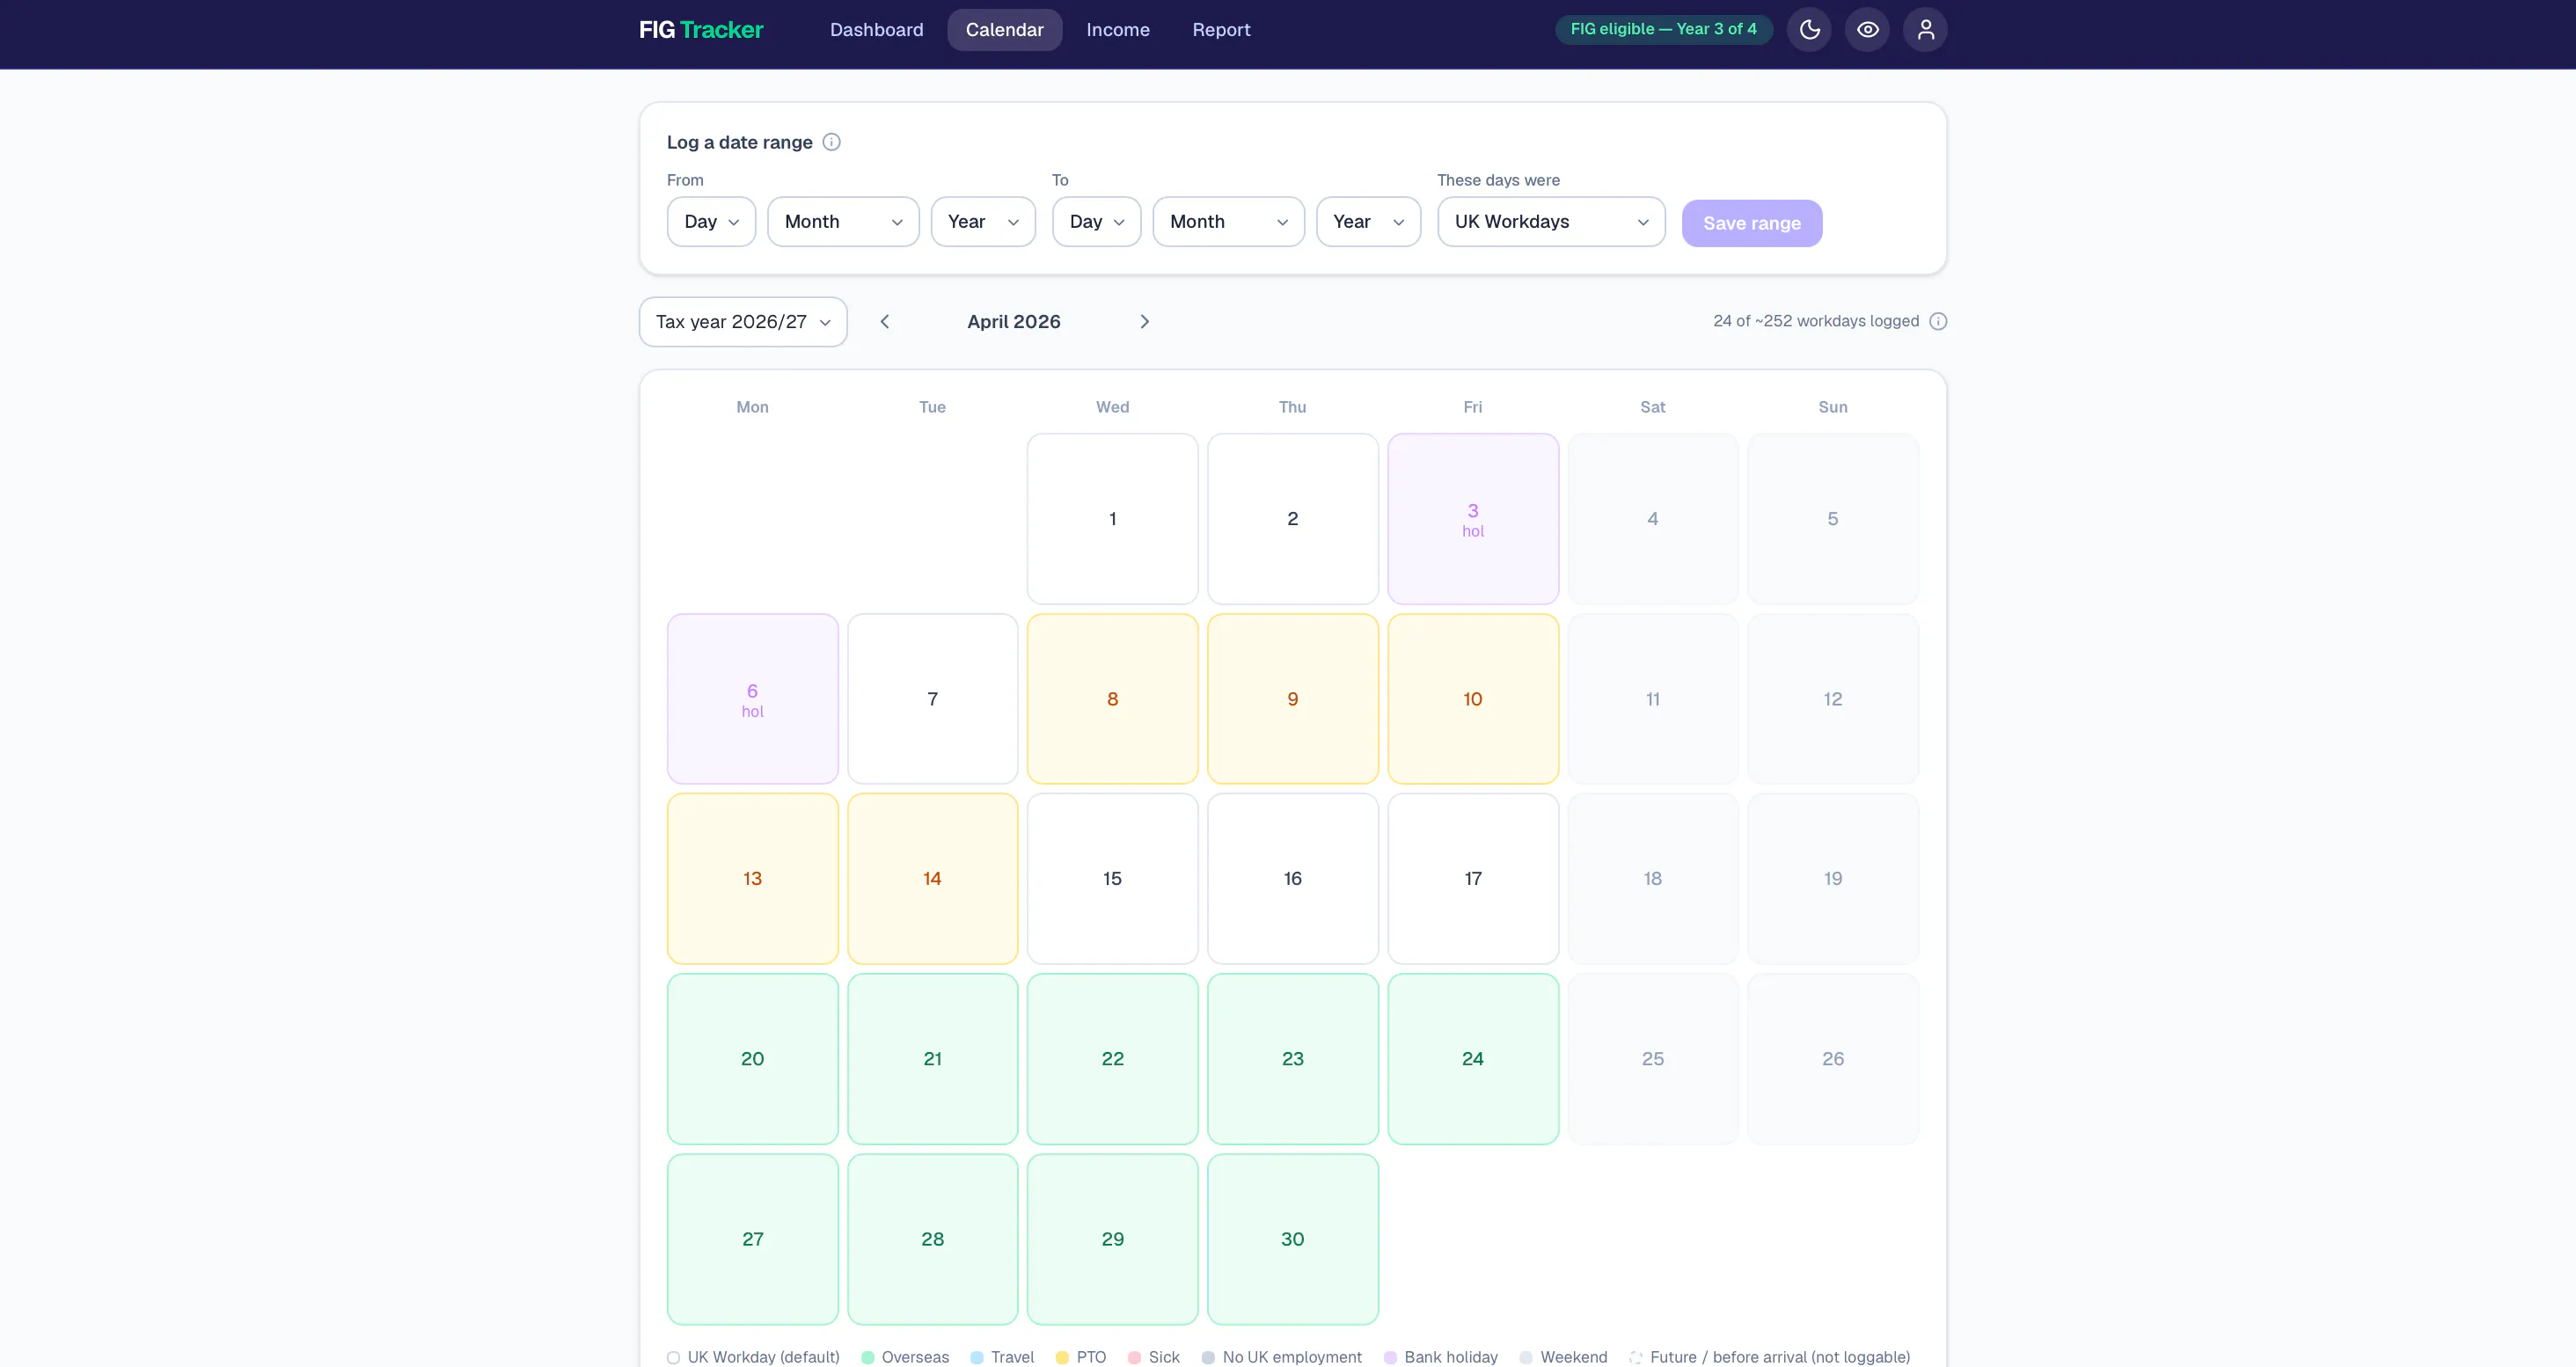Expand the Tax year 2026/27 selector

tap(743, 322)
